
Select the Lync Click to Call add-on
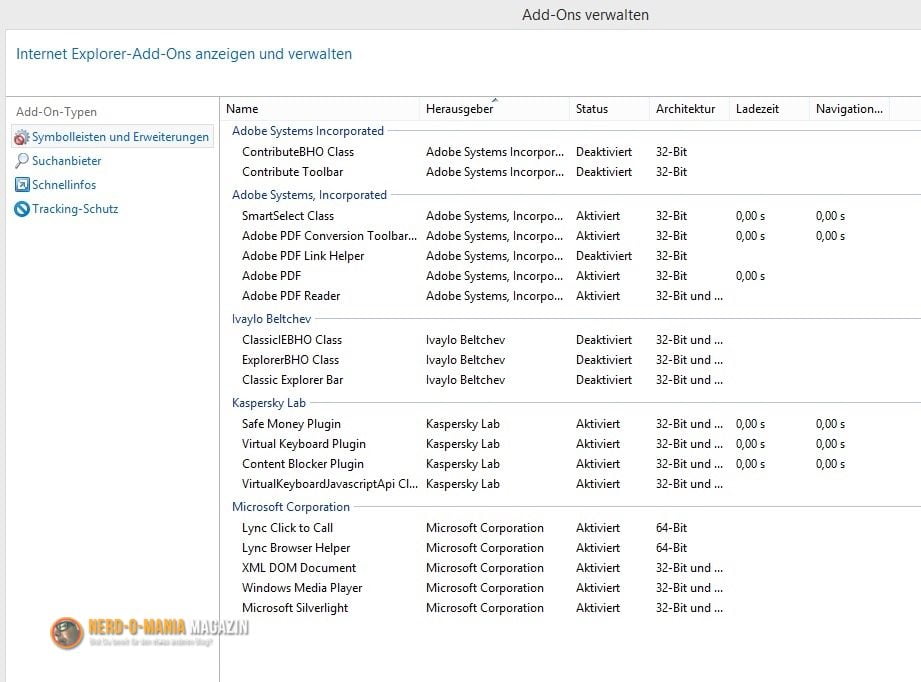coord(287,528)
